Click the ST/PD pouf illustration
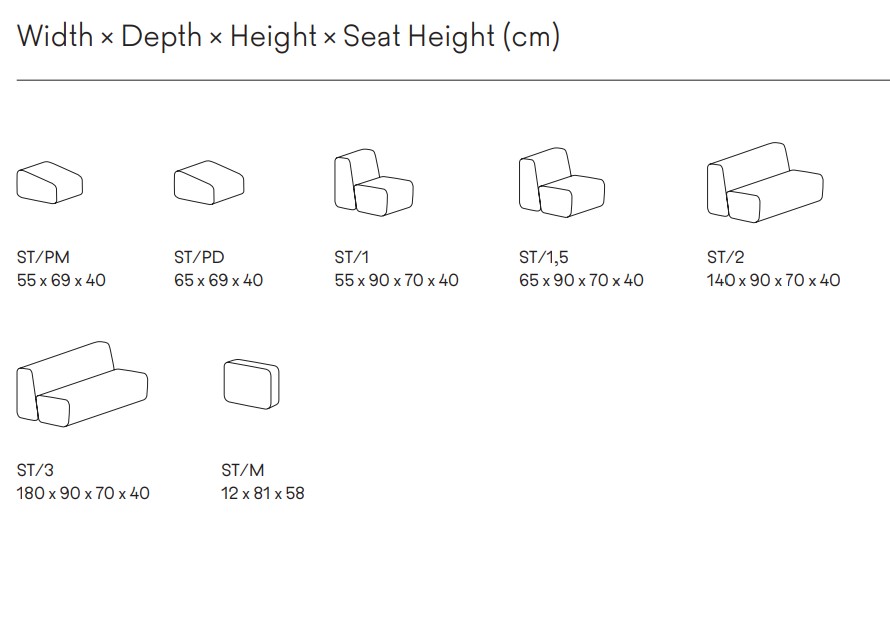 tap(209, 182)
